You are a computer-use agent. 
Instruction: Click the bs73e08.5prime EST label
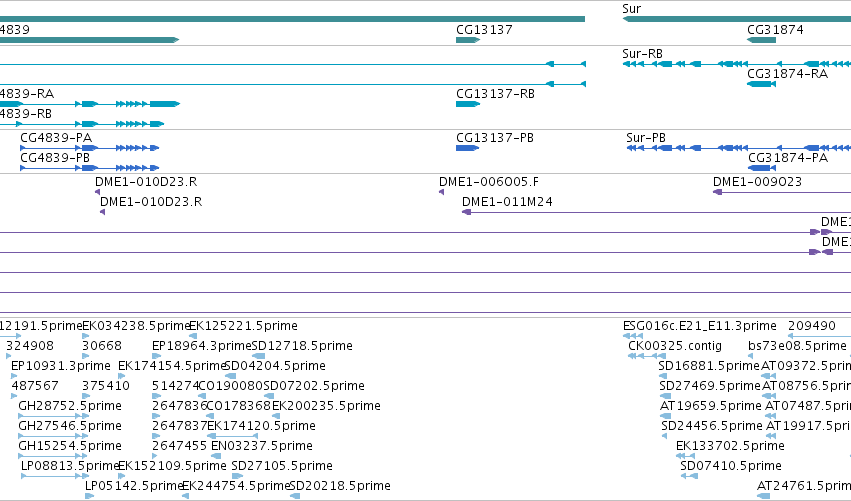pyautogui.click(x=797, y=346)
